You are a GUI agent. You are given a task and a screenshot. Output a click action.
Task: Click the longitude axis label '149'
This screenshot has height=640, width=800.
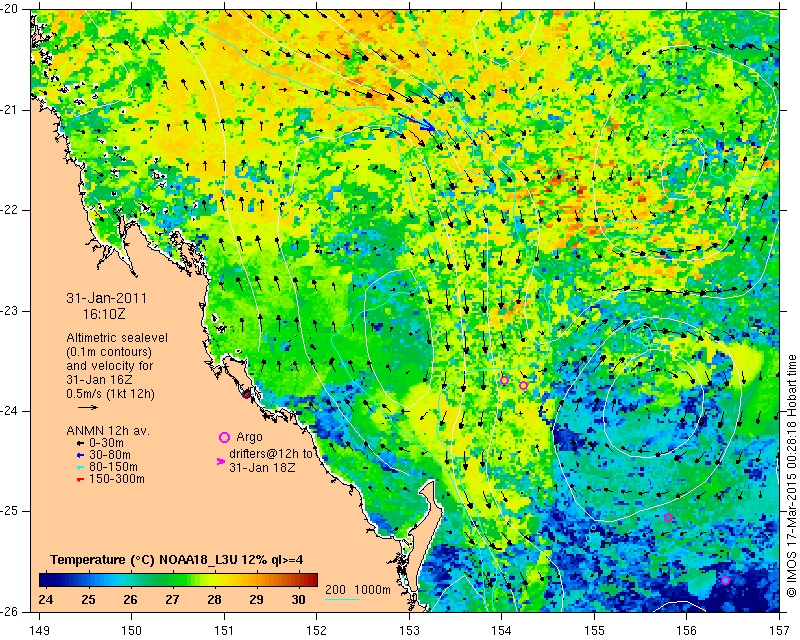39,631
